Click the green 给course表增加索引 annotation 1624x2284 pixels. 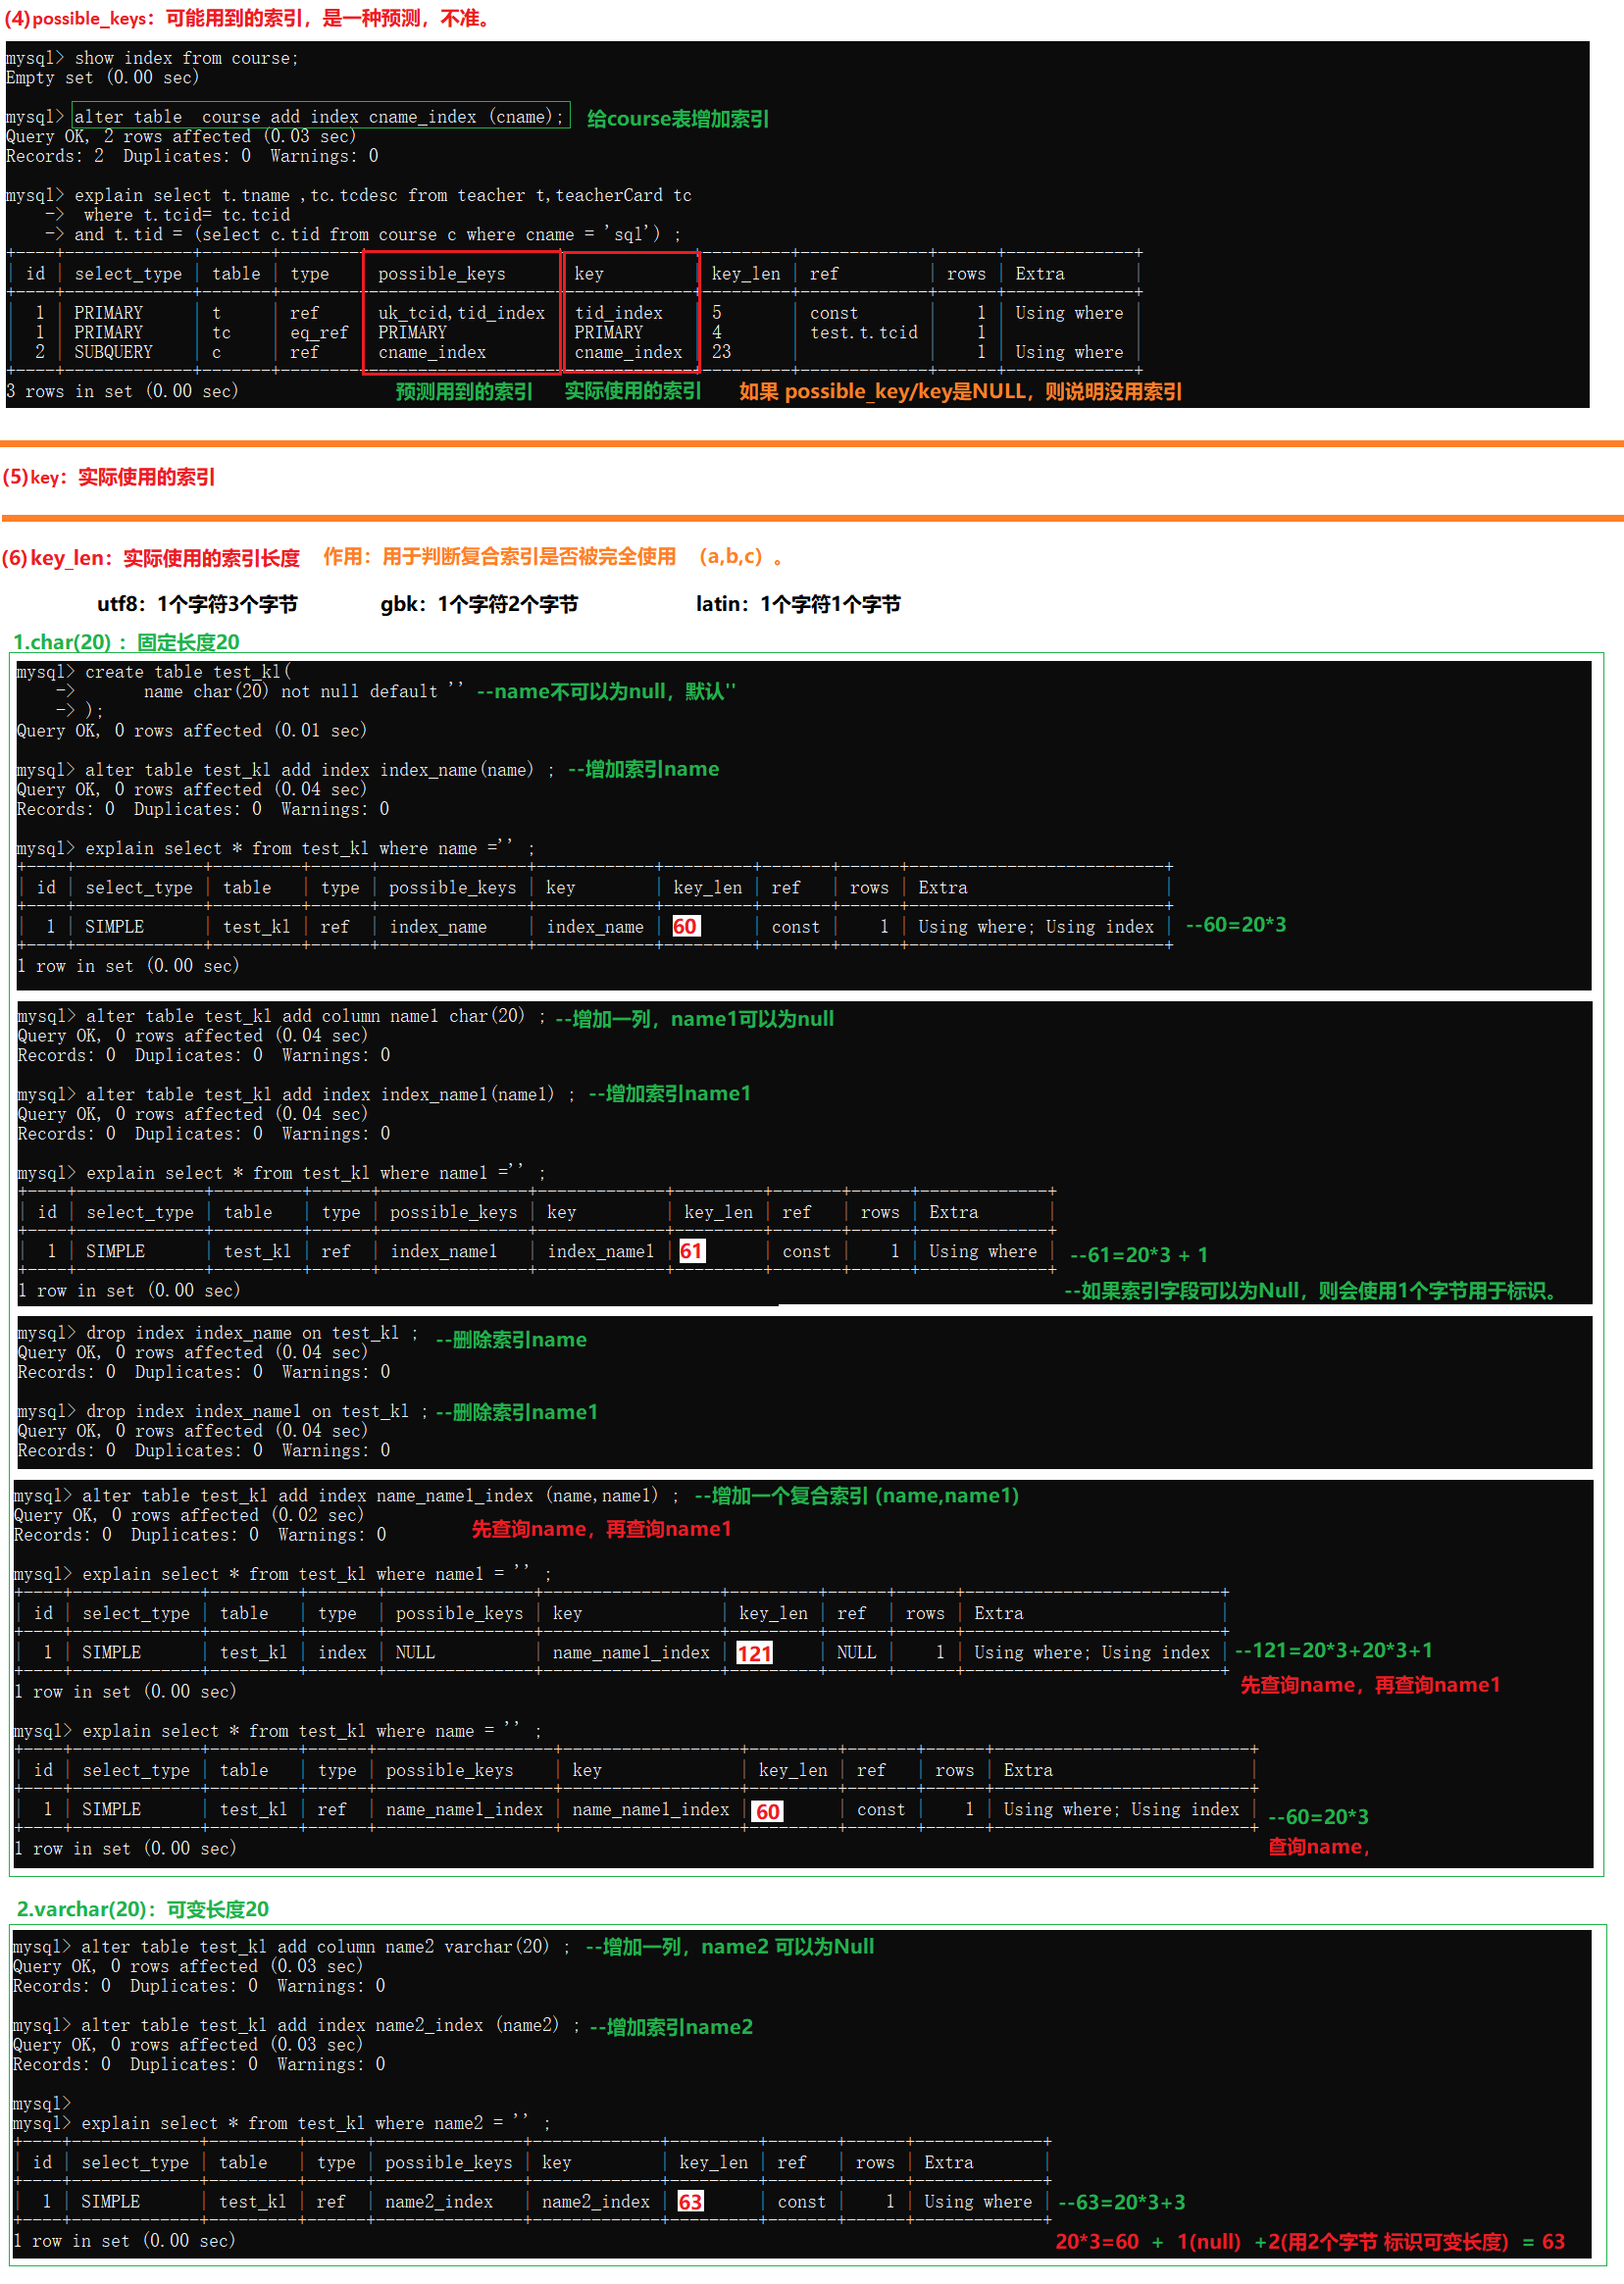tap(678, 119)
